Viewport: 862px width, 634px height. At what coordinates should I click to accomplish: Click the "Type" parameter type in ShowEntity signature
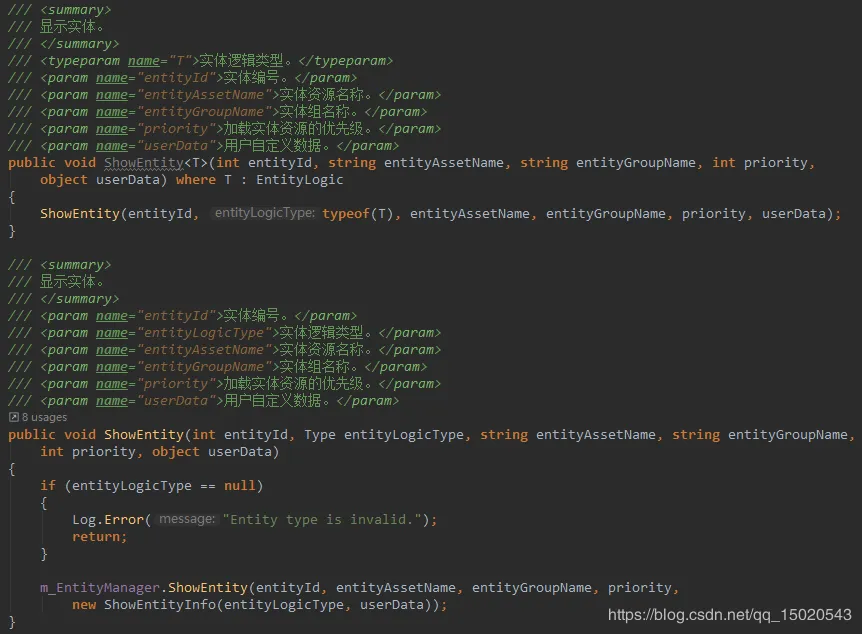(320, 435)
